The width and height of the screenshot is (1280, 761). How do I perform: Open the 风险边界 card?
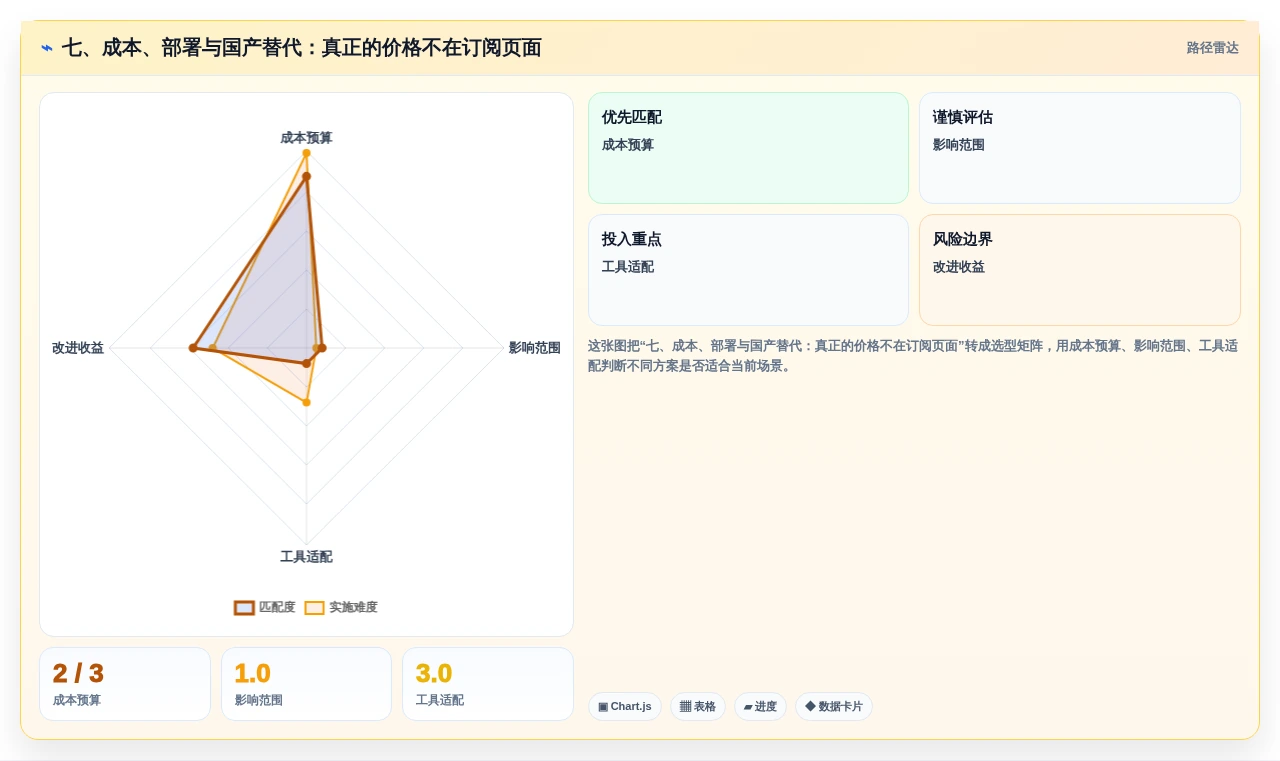1080,270
